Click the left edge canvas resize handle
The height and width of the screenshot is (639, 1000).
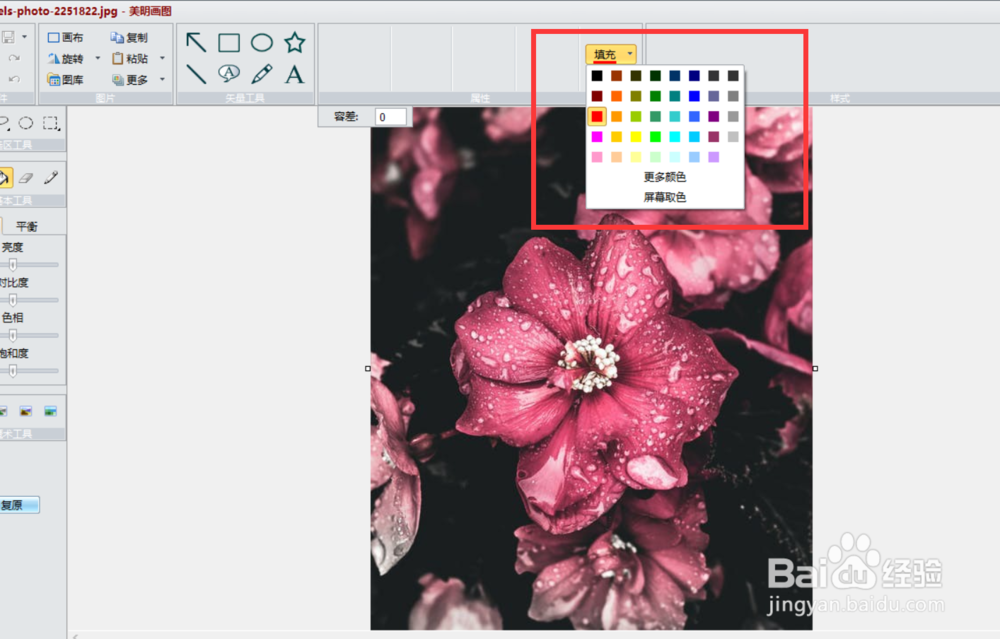click(368, 369)
